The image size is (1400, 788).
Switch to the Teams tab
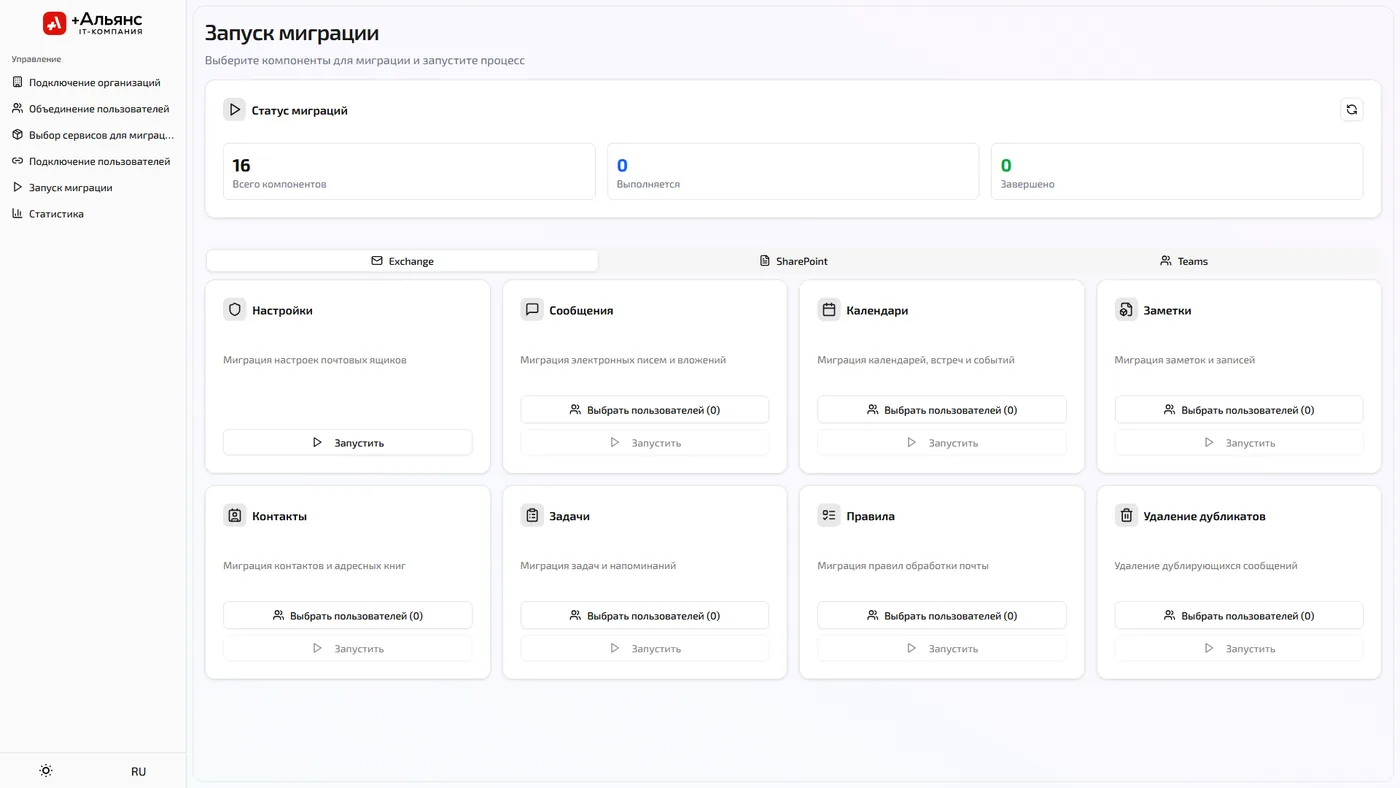click(x=1184, y=261)
